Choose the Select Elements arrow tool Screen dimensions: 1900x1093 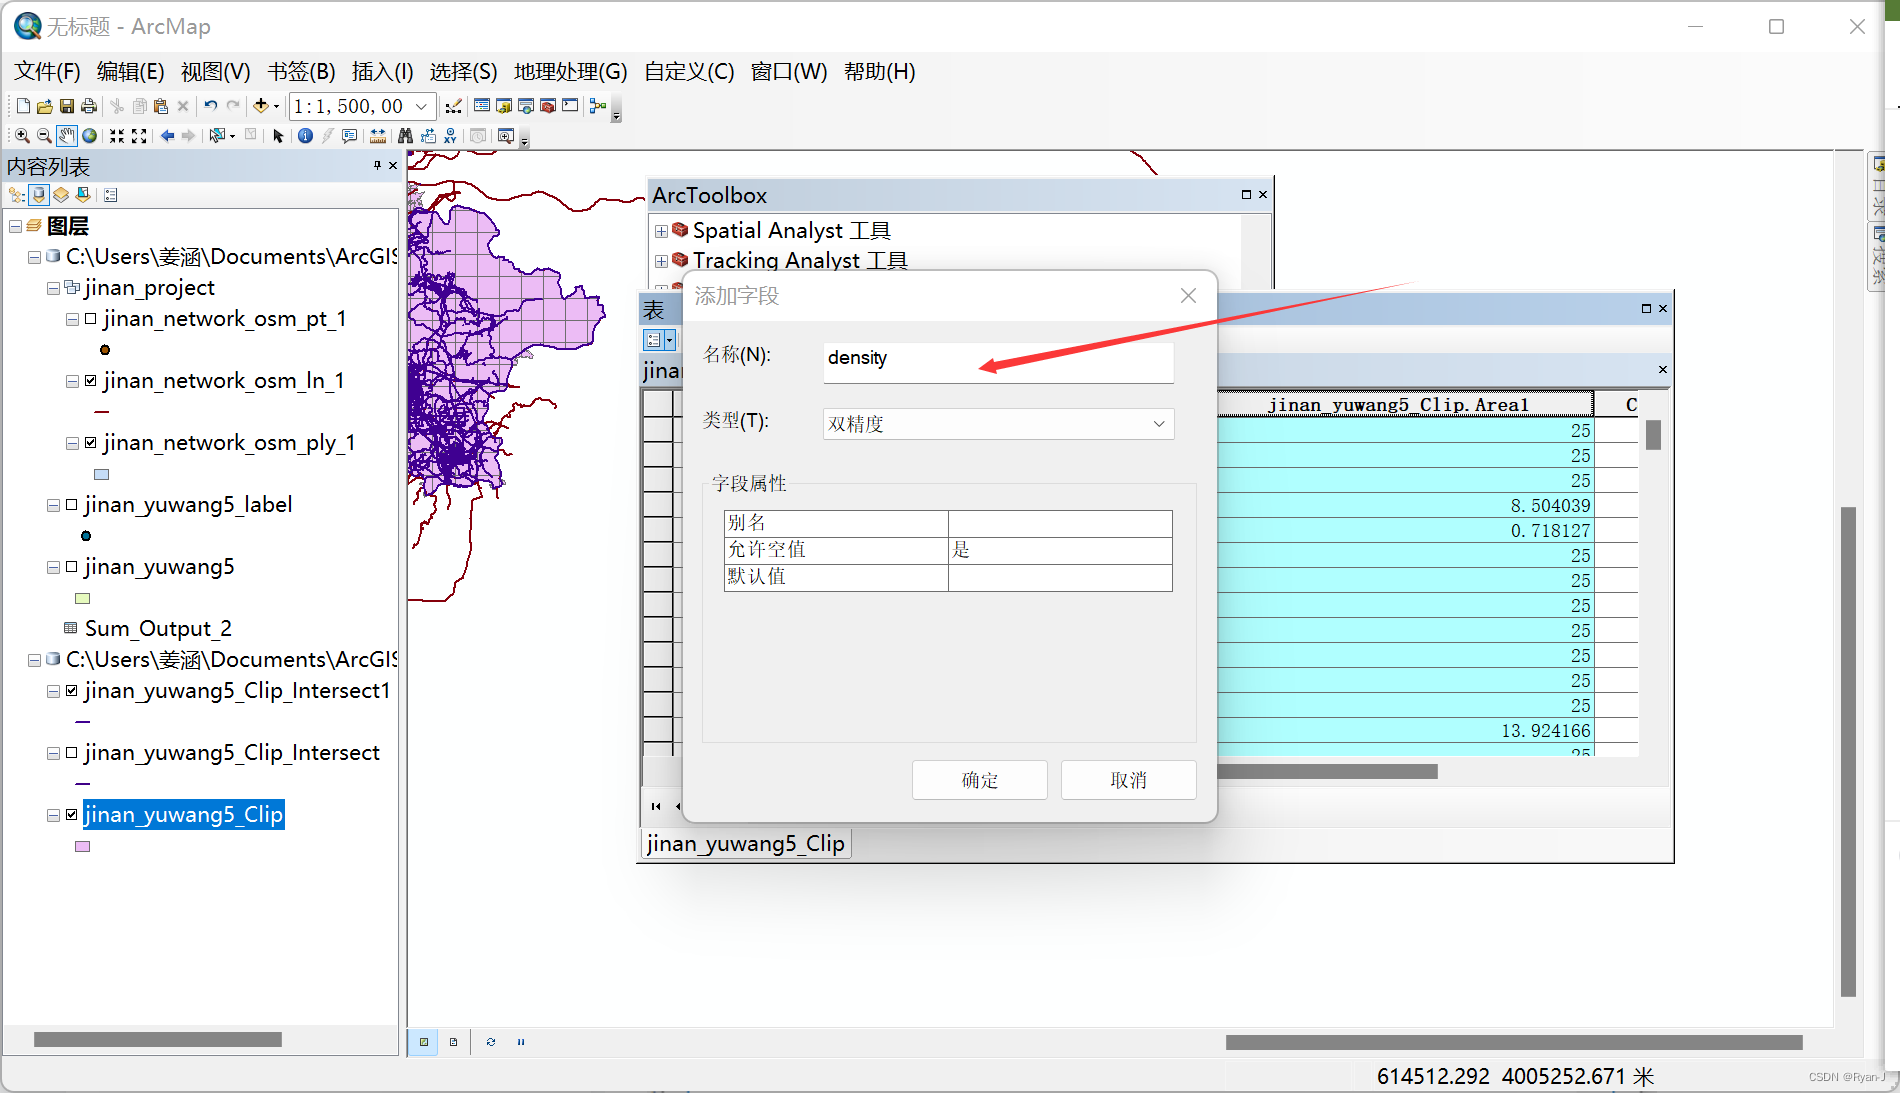point(279,136)
